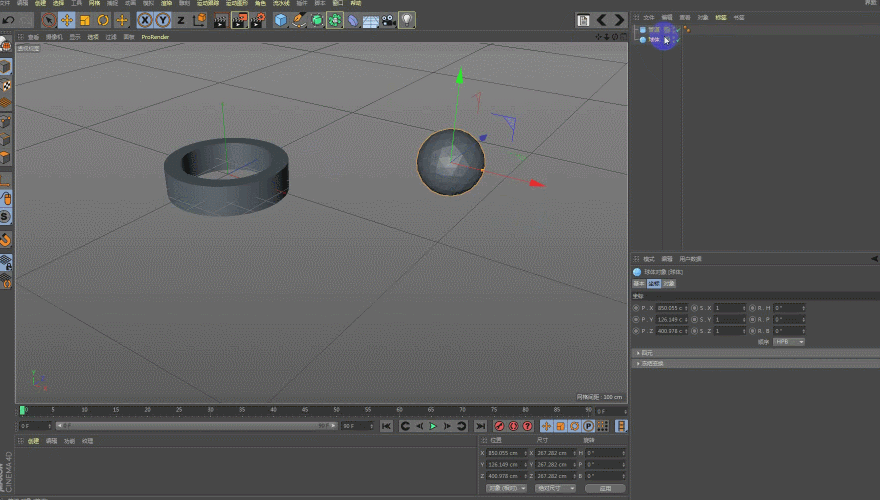Click the light bulb icon in toolbar
The image size is (880, 500).
(x=407, y=20)
